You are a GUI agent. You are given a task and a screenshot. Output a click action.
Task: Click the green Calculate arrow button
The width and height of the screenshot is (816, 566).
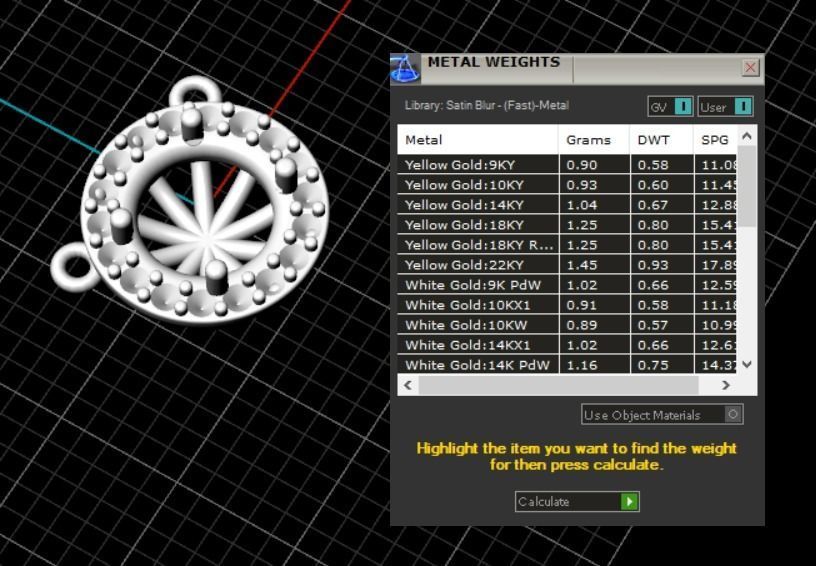point(629,501)
